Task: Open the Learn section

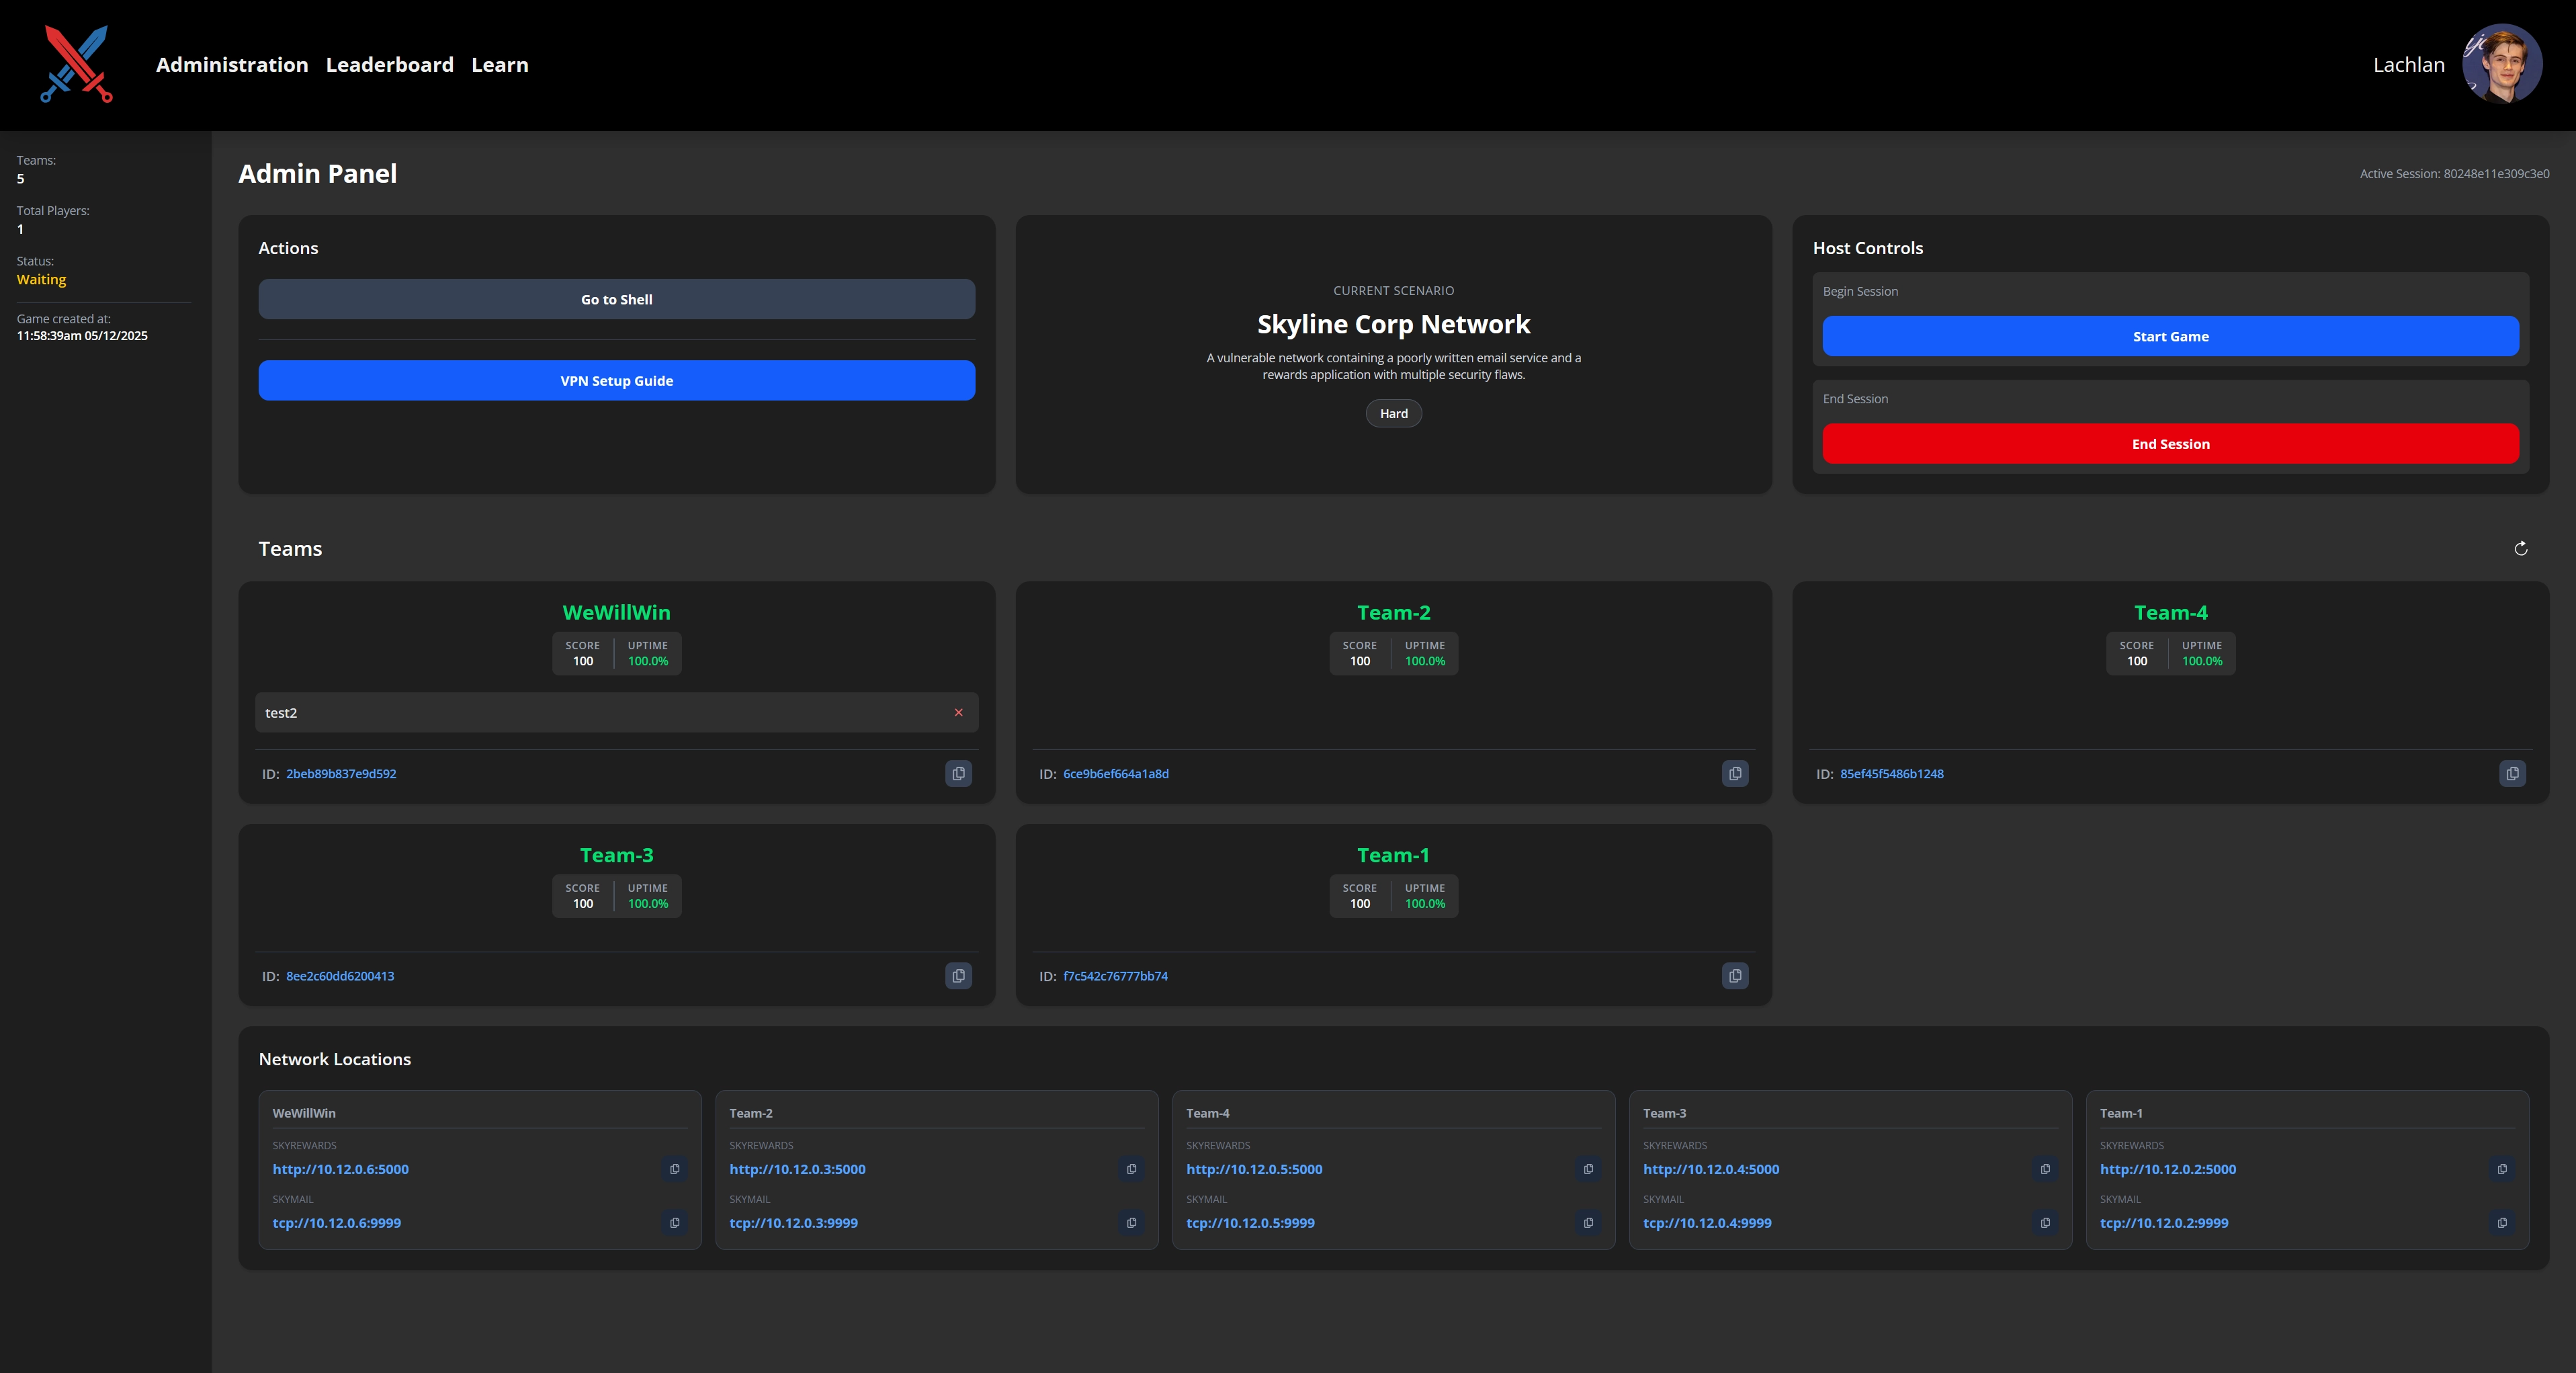Action: (x=500, y=64)
